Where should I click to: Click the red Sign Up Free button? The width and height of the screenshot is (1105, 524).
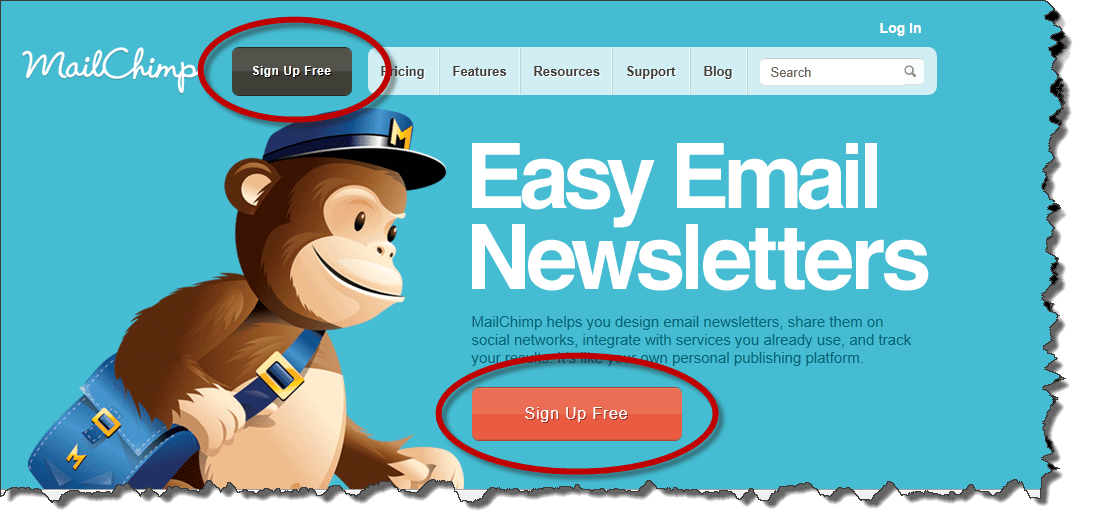pyautogui.click(x=576, y=413)
